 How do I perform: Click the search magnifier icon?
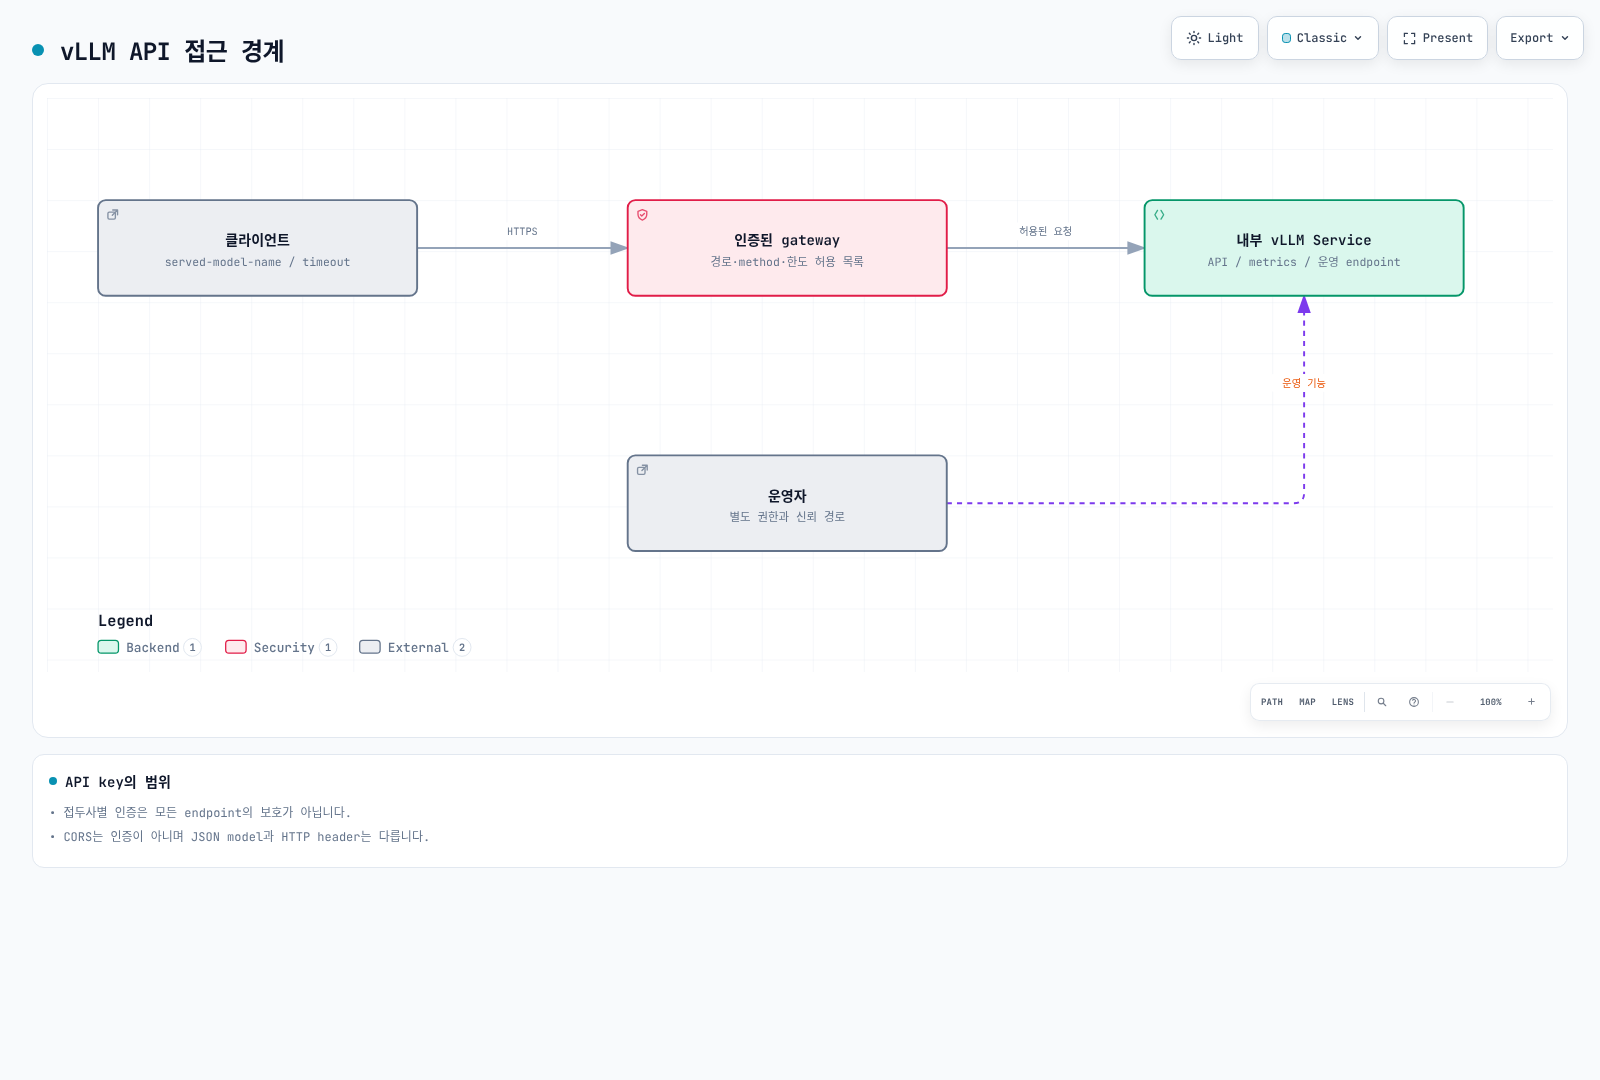(x=1382, y=702)
